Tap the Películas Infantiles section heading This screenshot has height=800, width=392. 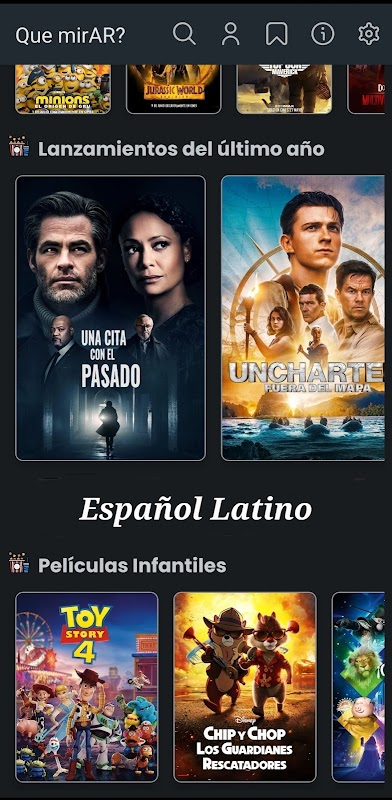pyautogui.click(x=132, y=565)
